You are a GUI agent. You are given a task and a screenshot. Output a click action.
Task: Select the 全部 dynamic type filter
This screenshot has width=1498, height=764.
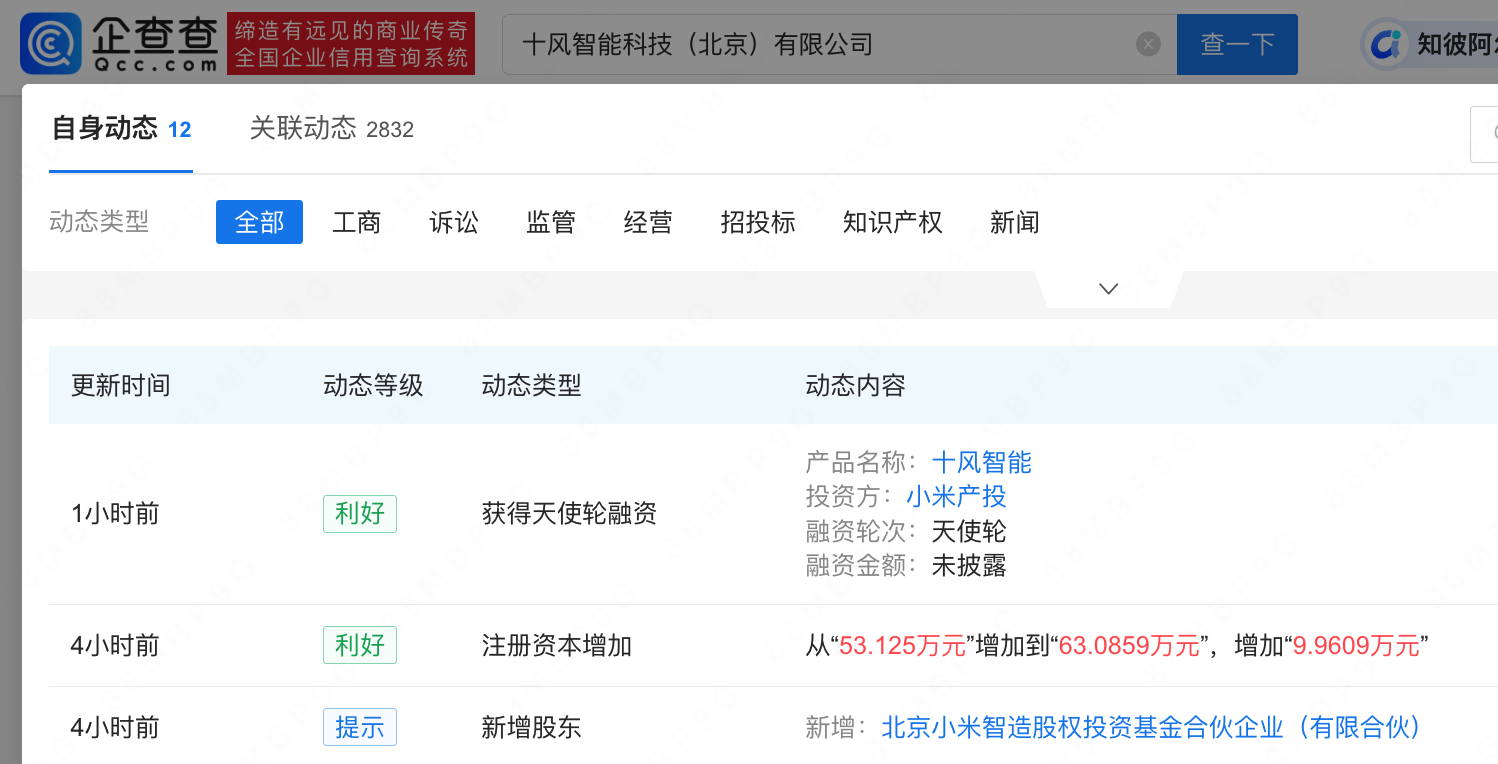pyautogui.click(x=259, y=222)
